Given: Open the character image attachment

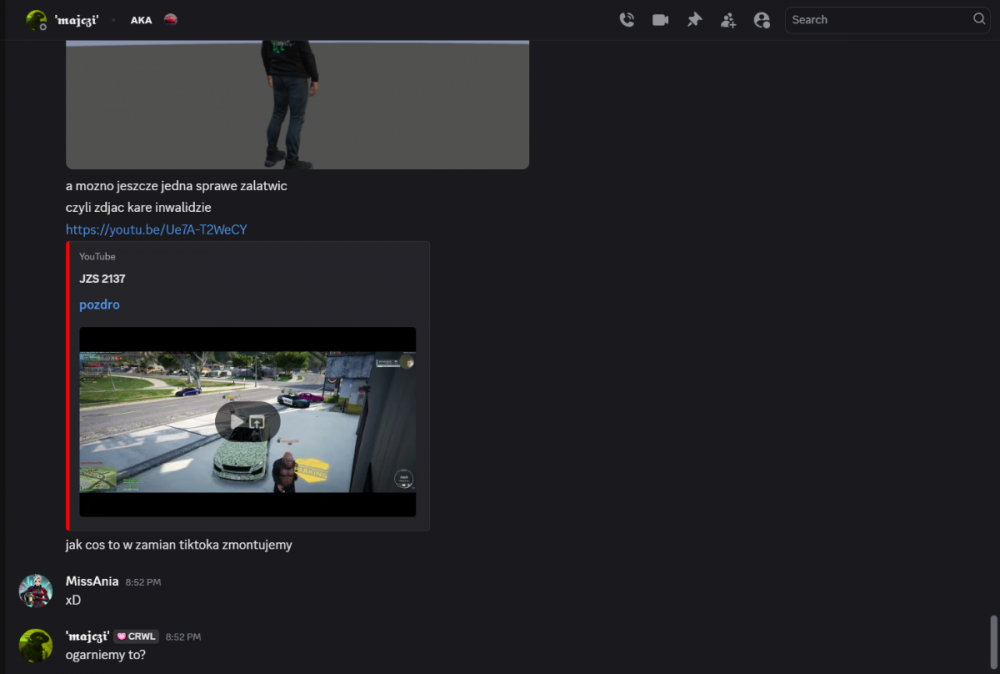Looking at the screenshot, I should tap(297, 105).
